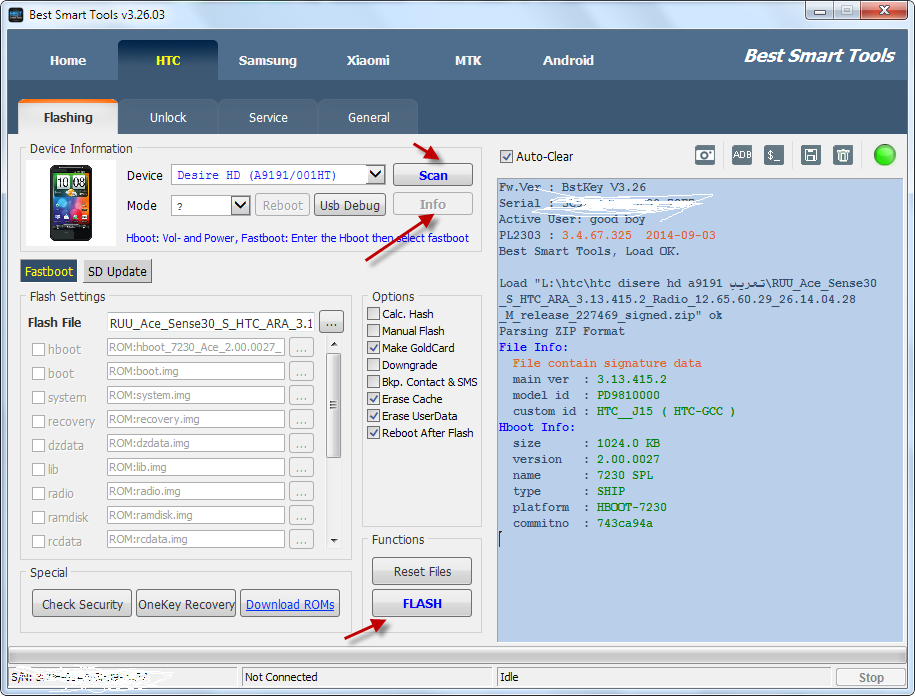
Task: Open the Home tab
Action: tap(68, 60)
